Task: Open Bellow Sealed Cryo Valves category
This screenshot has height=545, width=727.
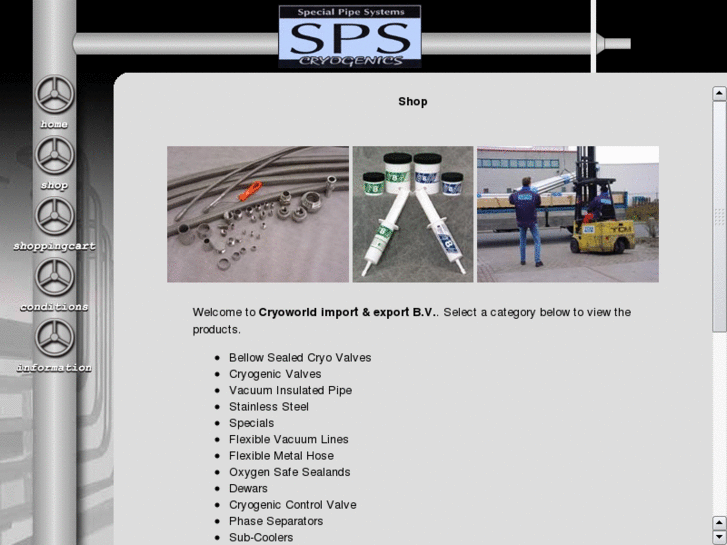Action: (x=300, y=358)
